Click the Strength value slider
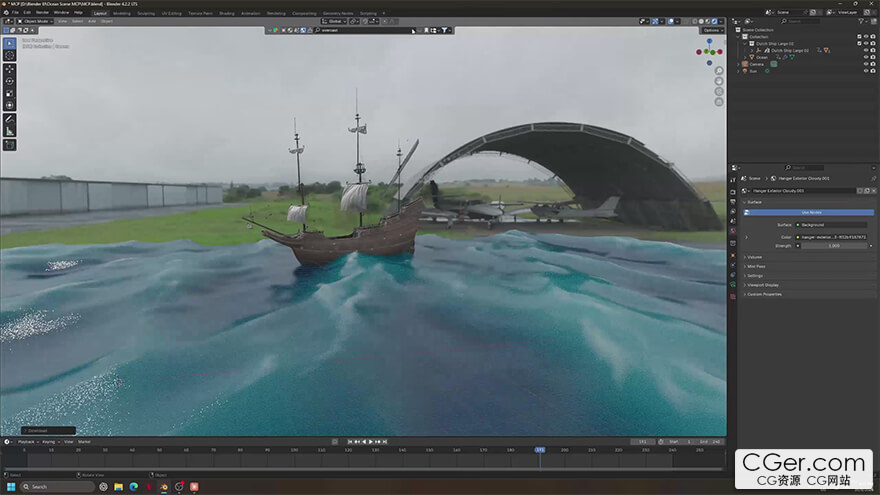 click(x=834, y=246)
